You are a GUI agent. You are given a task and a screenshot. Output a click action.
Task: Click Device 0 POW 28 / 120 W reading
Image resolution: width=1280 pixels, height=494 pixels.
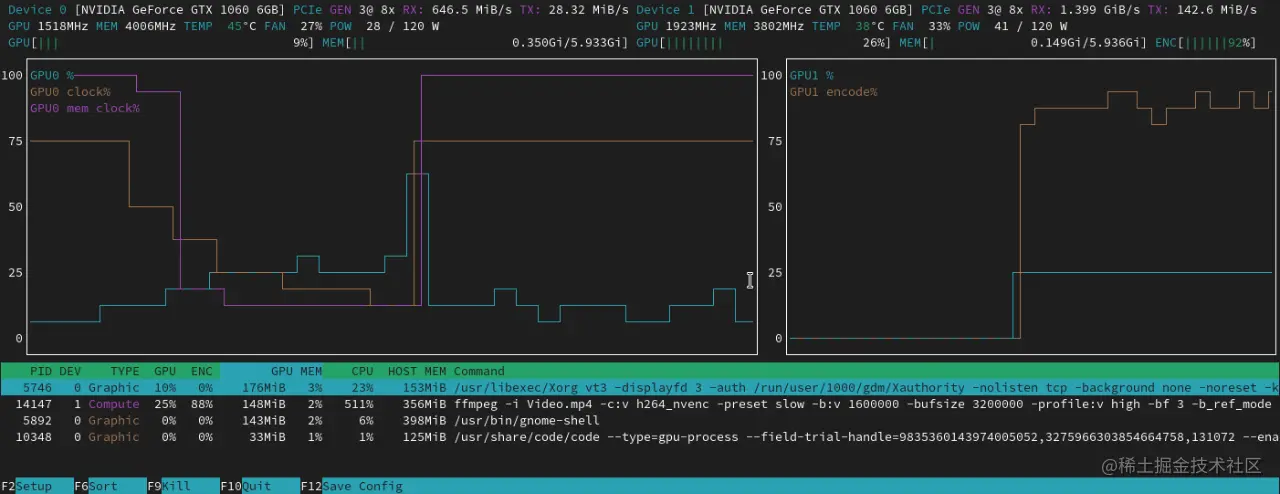click(382, 26)
